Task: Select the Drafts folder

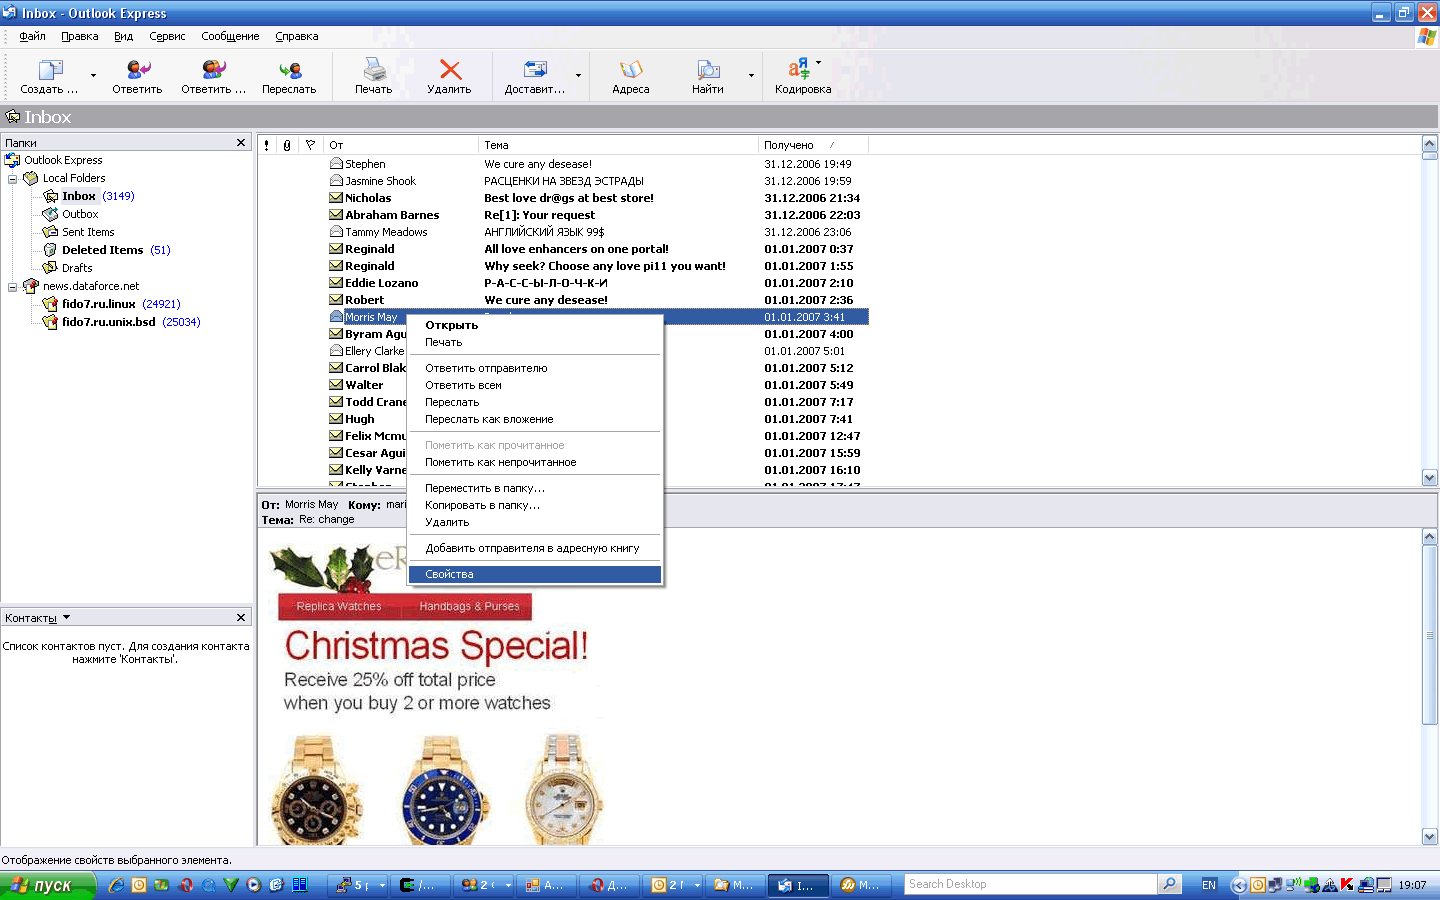Action: point(77,268)
